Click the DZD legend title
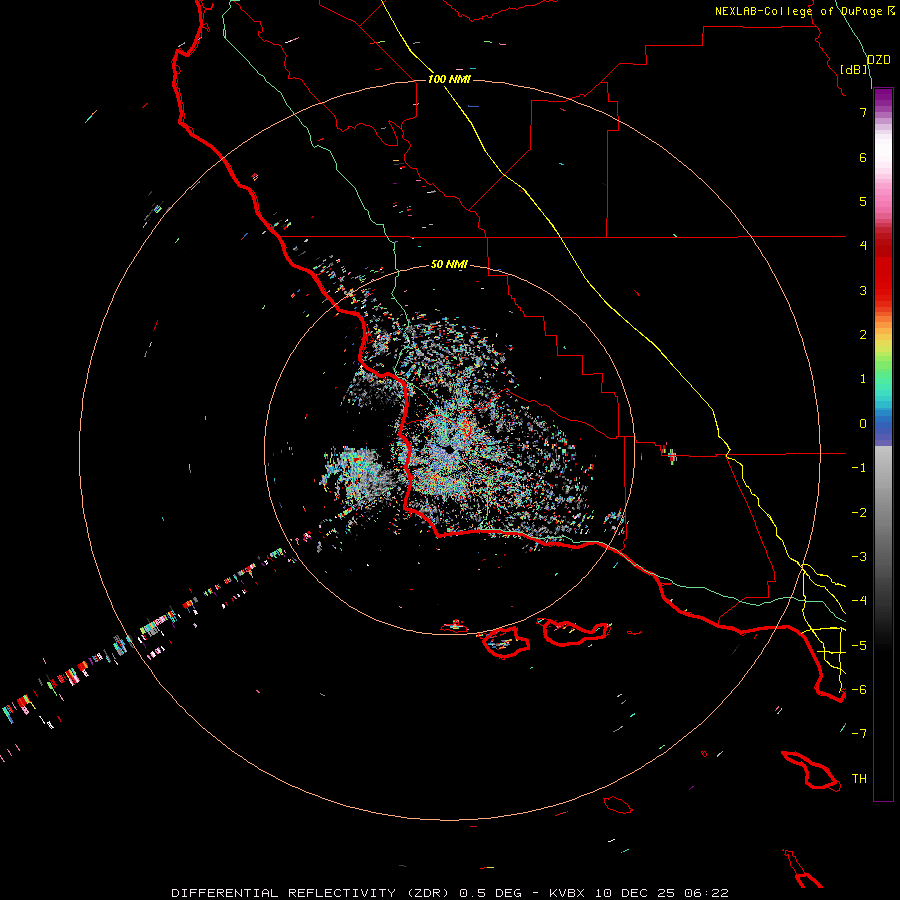900x900 pixels. coord(878,60)
